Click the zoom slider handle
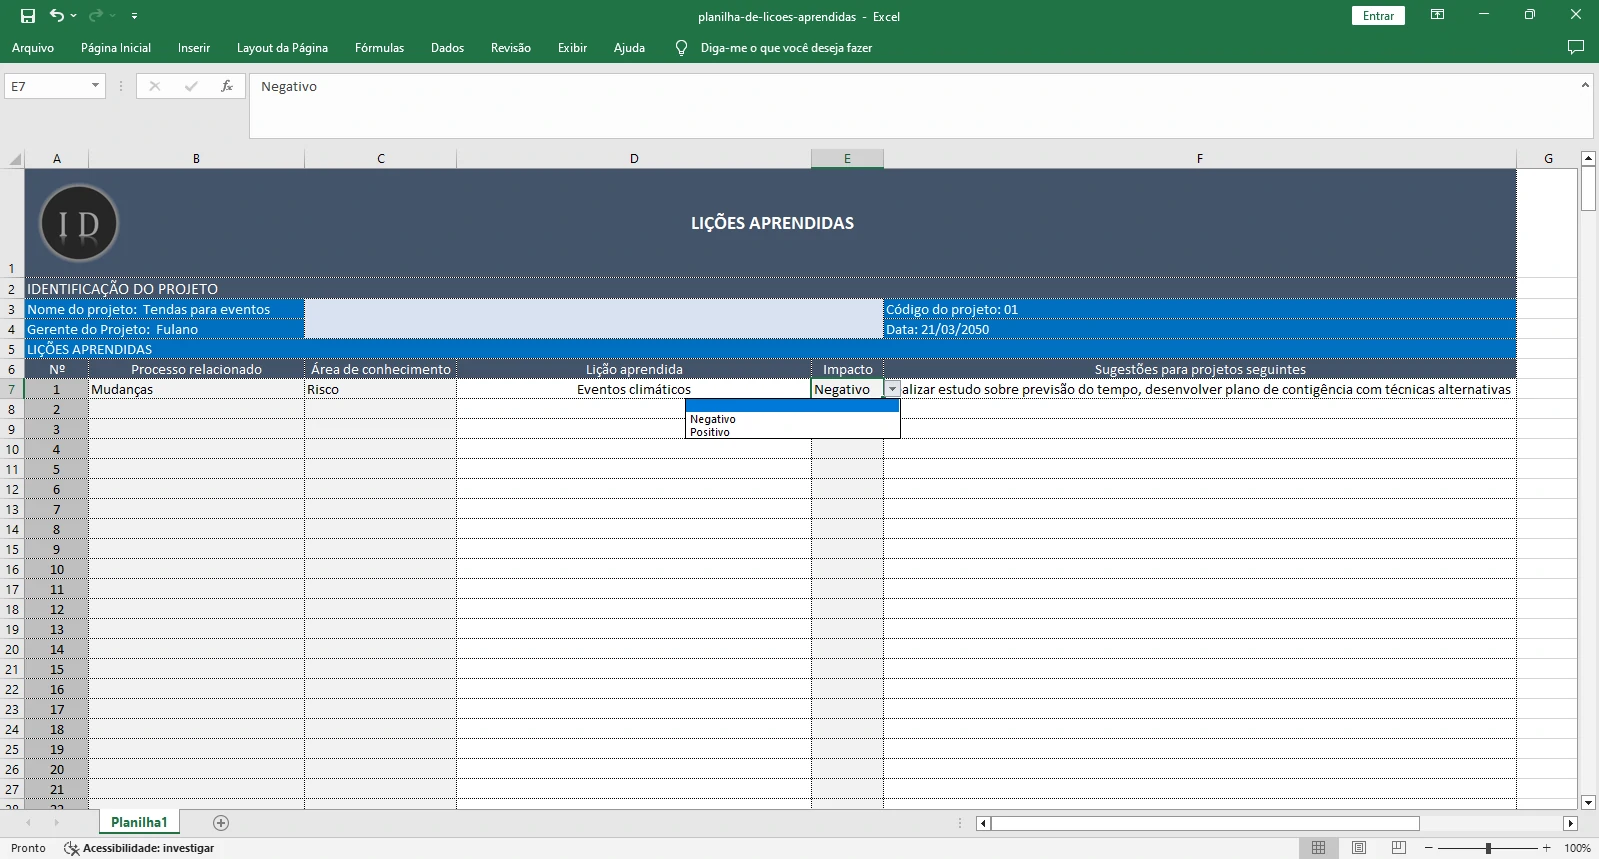 tap(1488, 848)
